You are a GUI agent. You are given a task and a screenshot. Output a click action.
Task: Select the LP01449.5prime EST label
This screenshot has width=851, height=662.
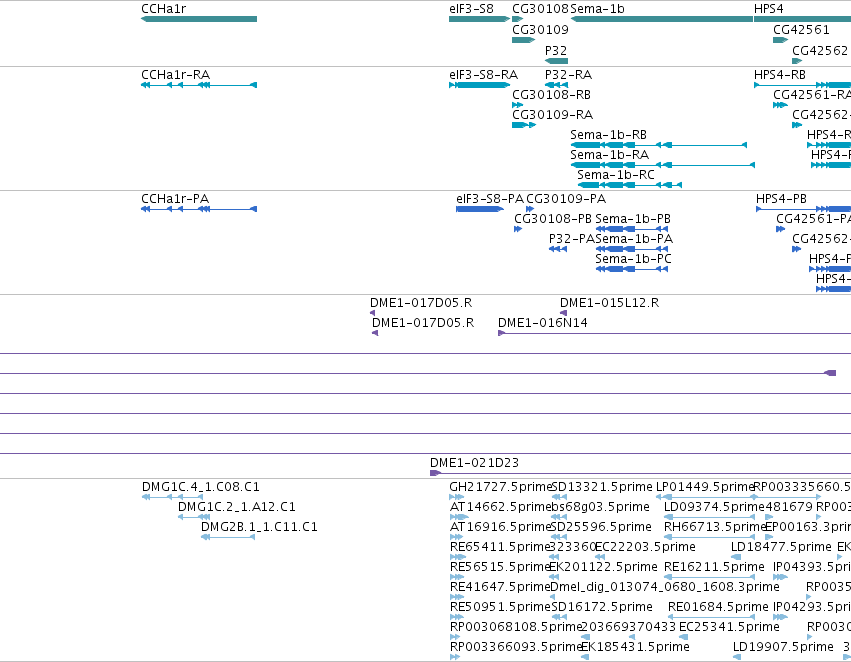pos(705,487)
